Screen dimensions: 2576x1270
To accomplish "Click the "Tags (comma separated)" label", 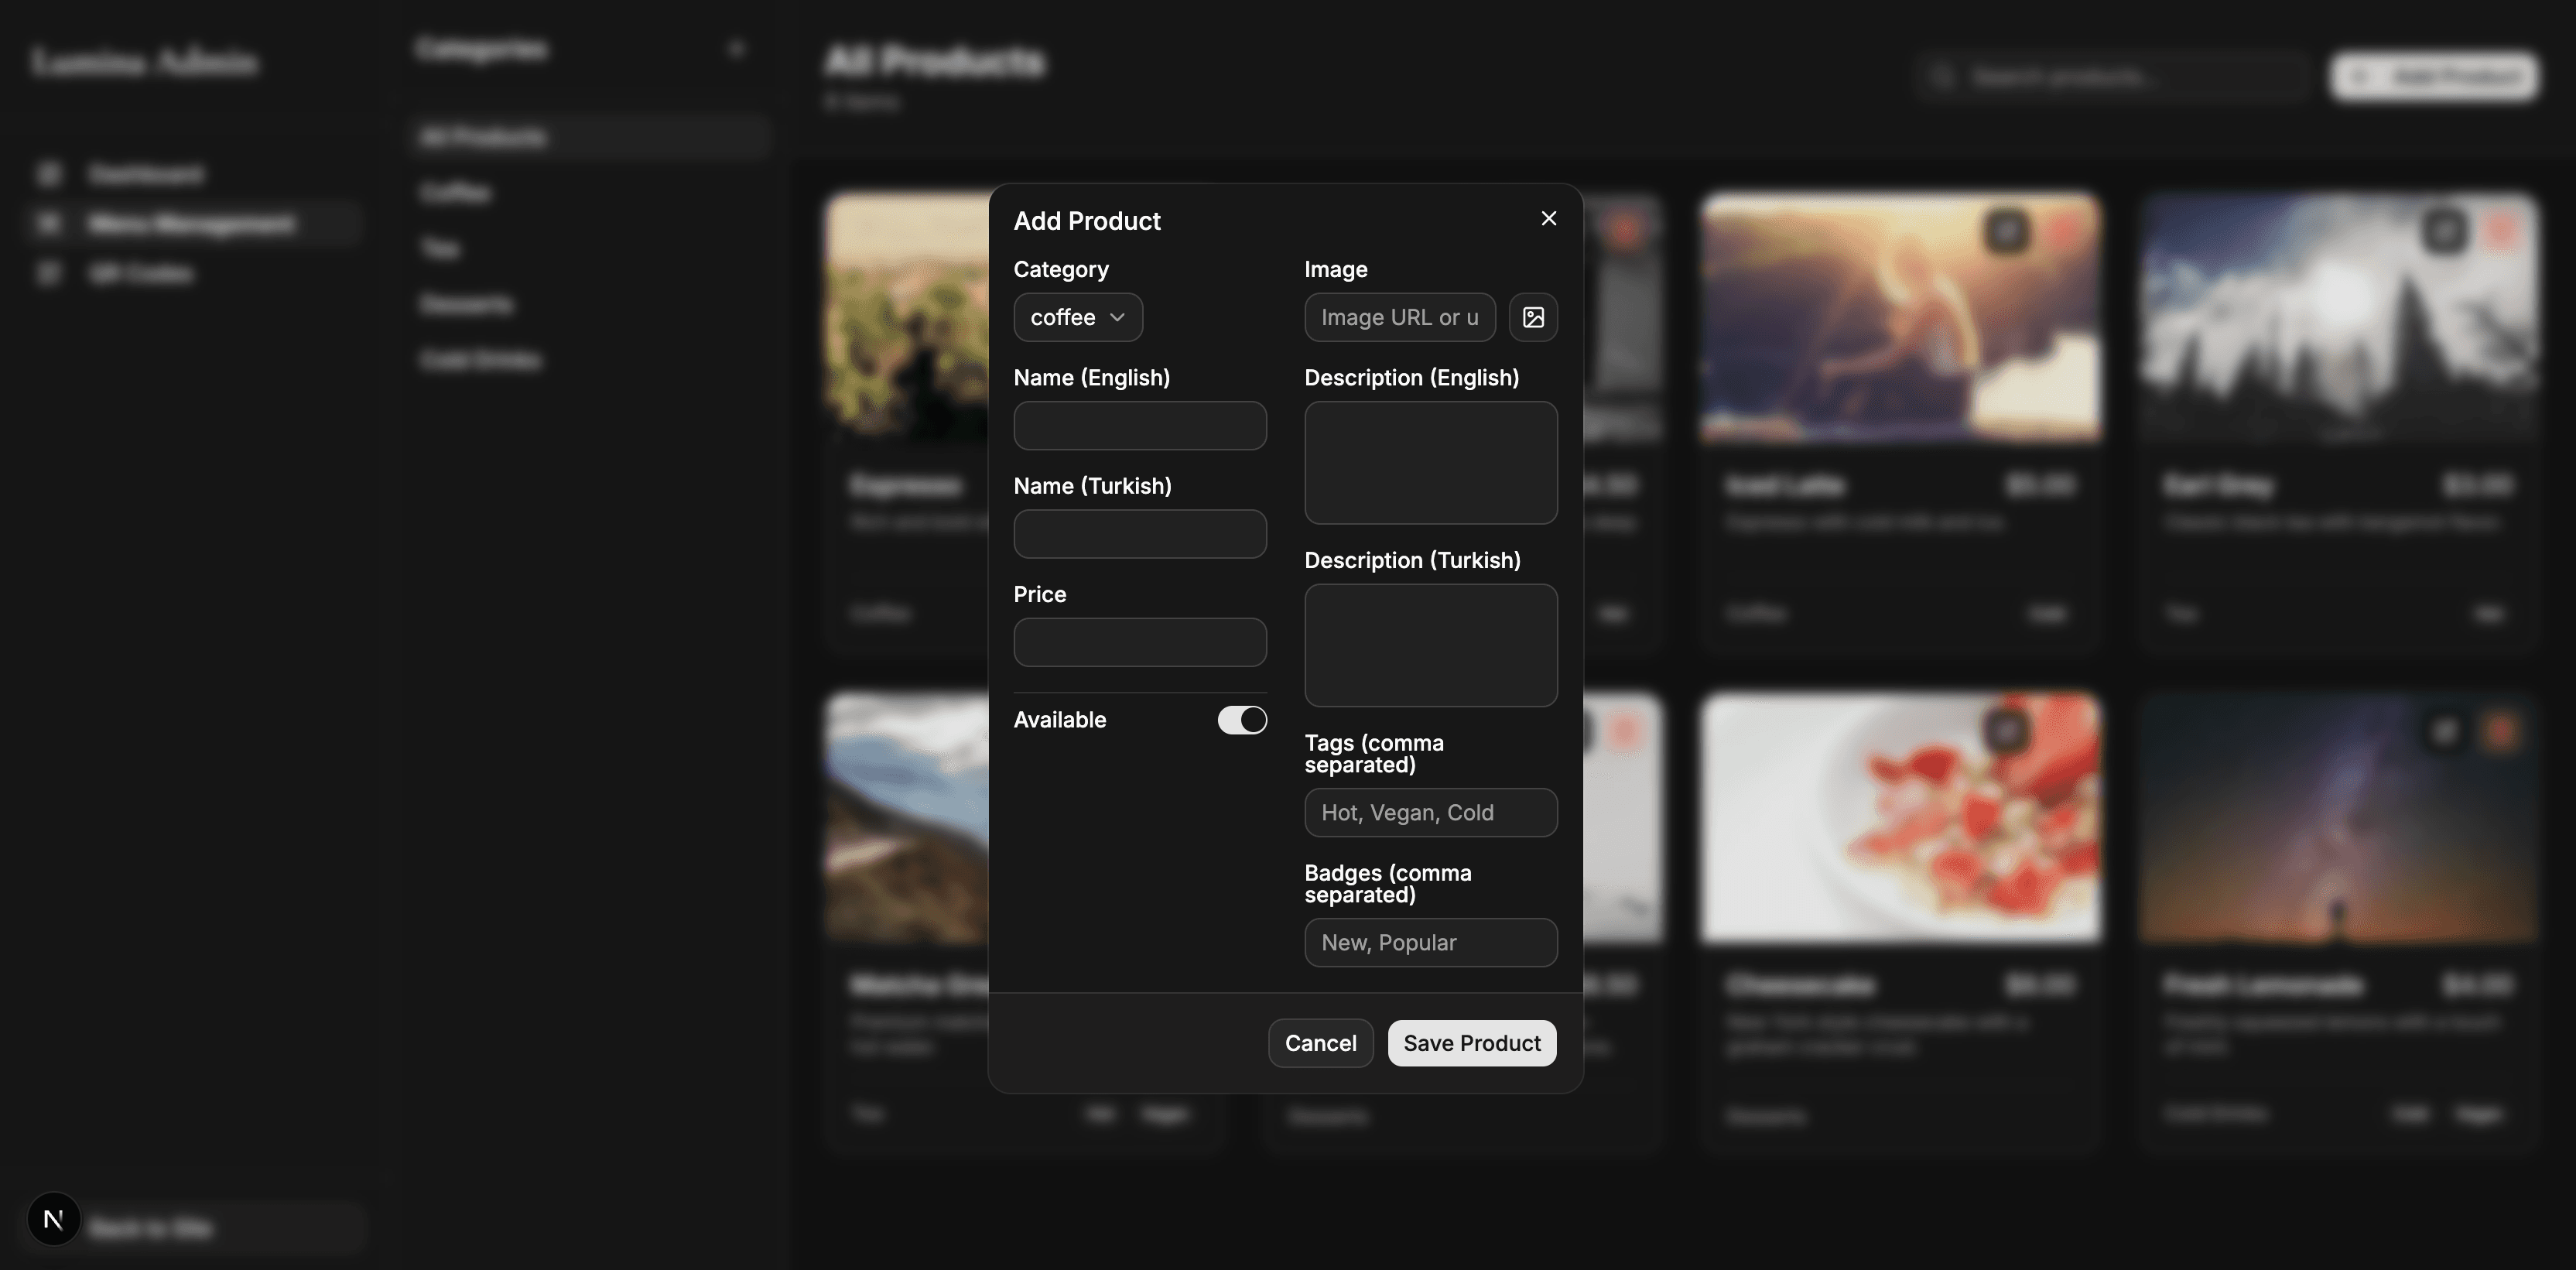I will (x=1374, y=754).
